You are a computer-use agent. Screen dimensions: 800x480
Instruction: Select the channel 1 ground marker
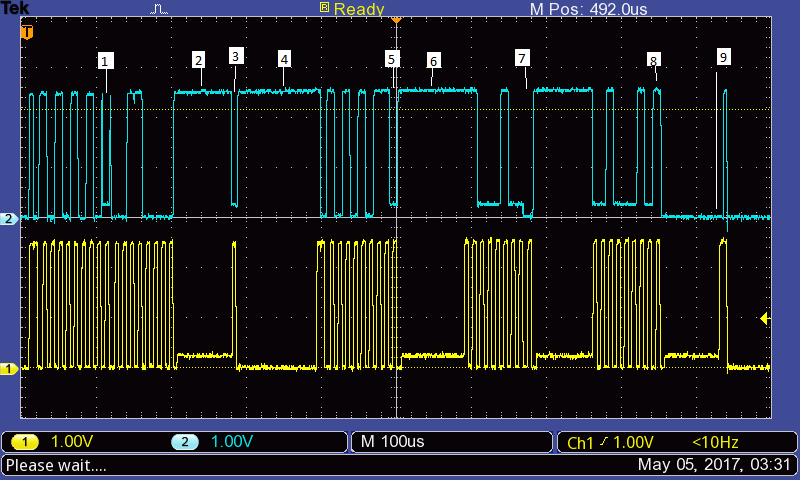pyautogui.click(x=9, y=368)
